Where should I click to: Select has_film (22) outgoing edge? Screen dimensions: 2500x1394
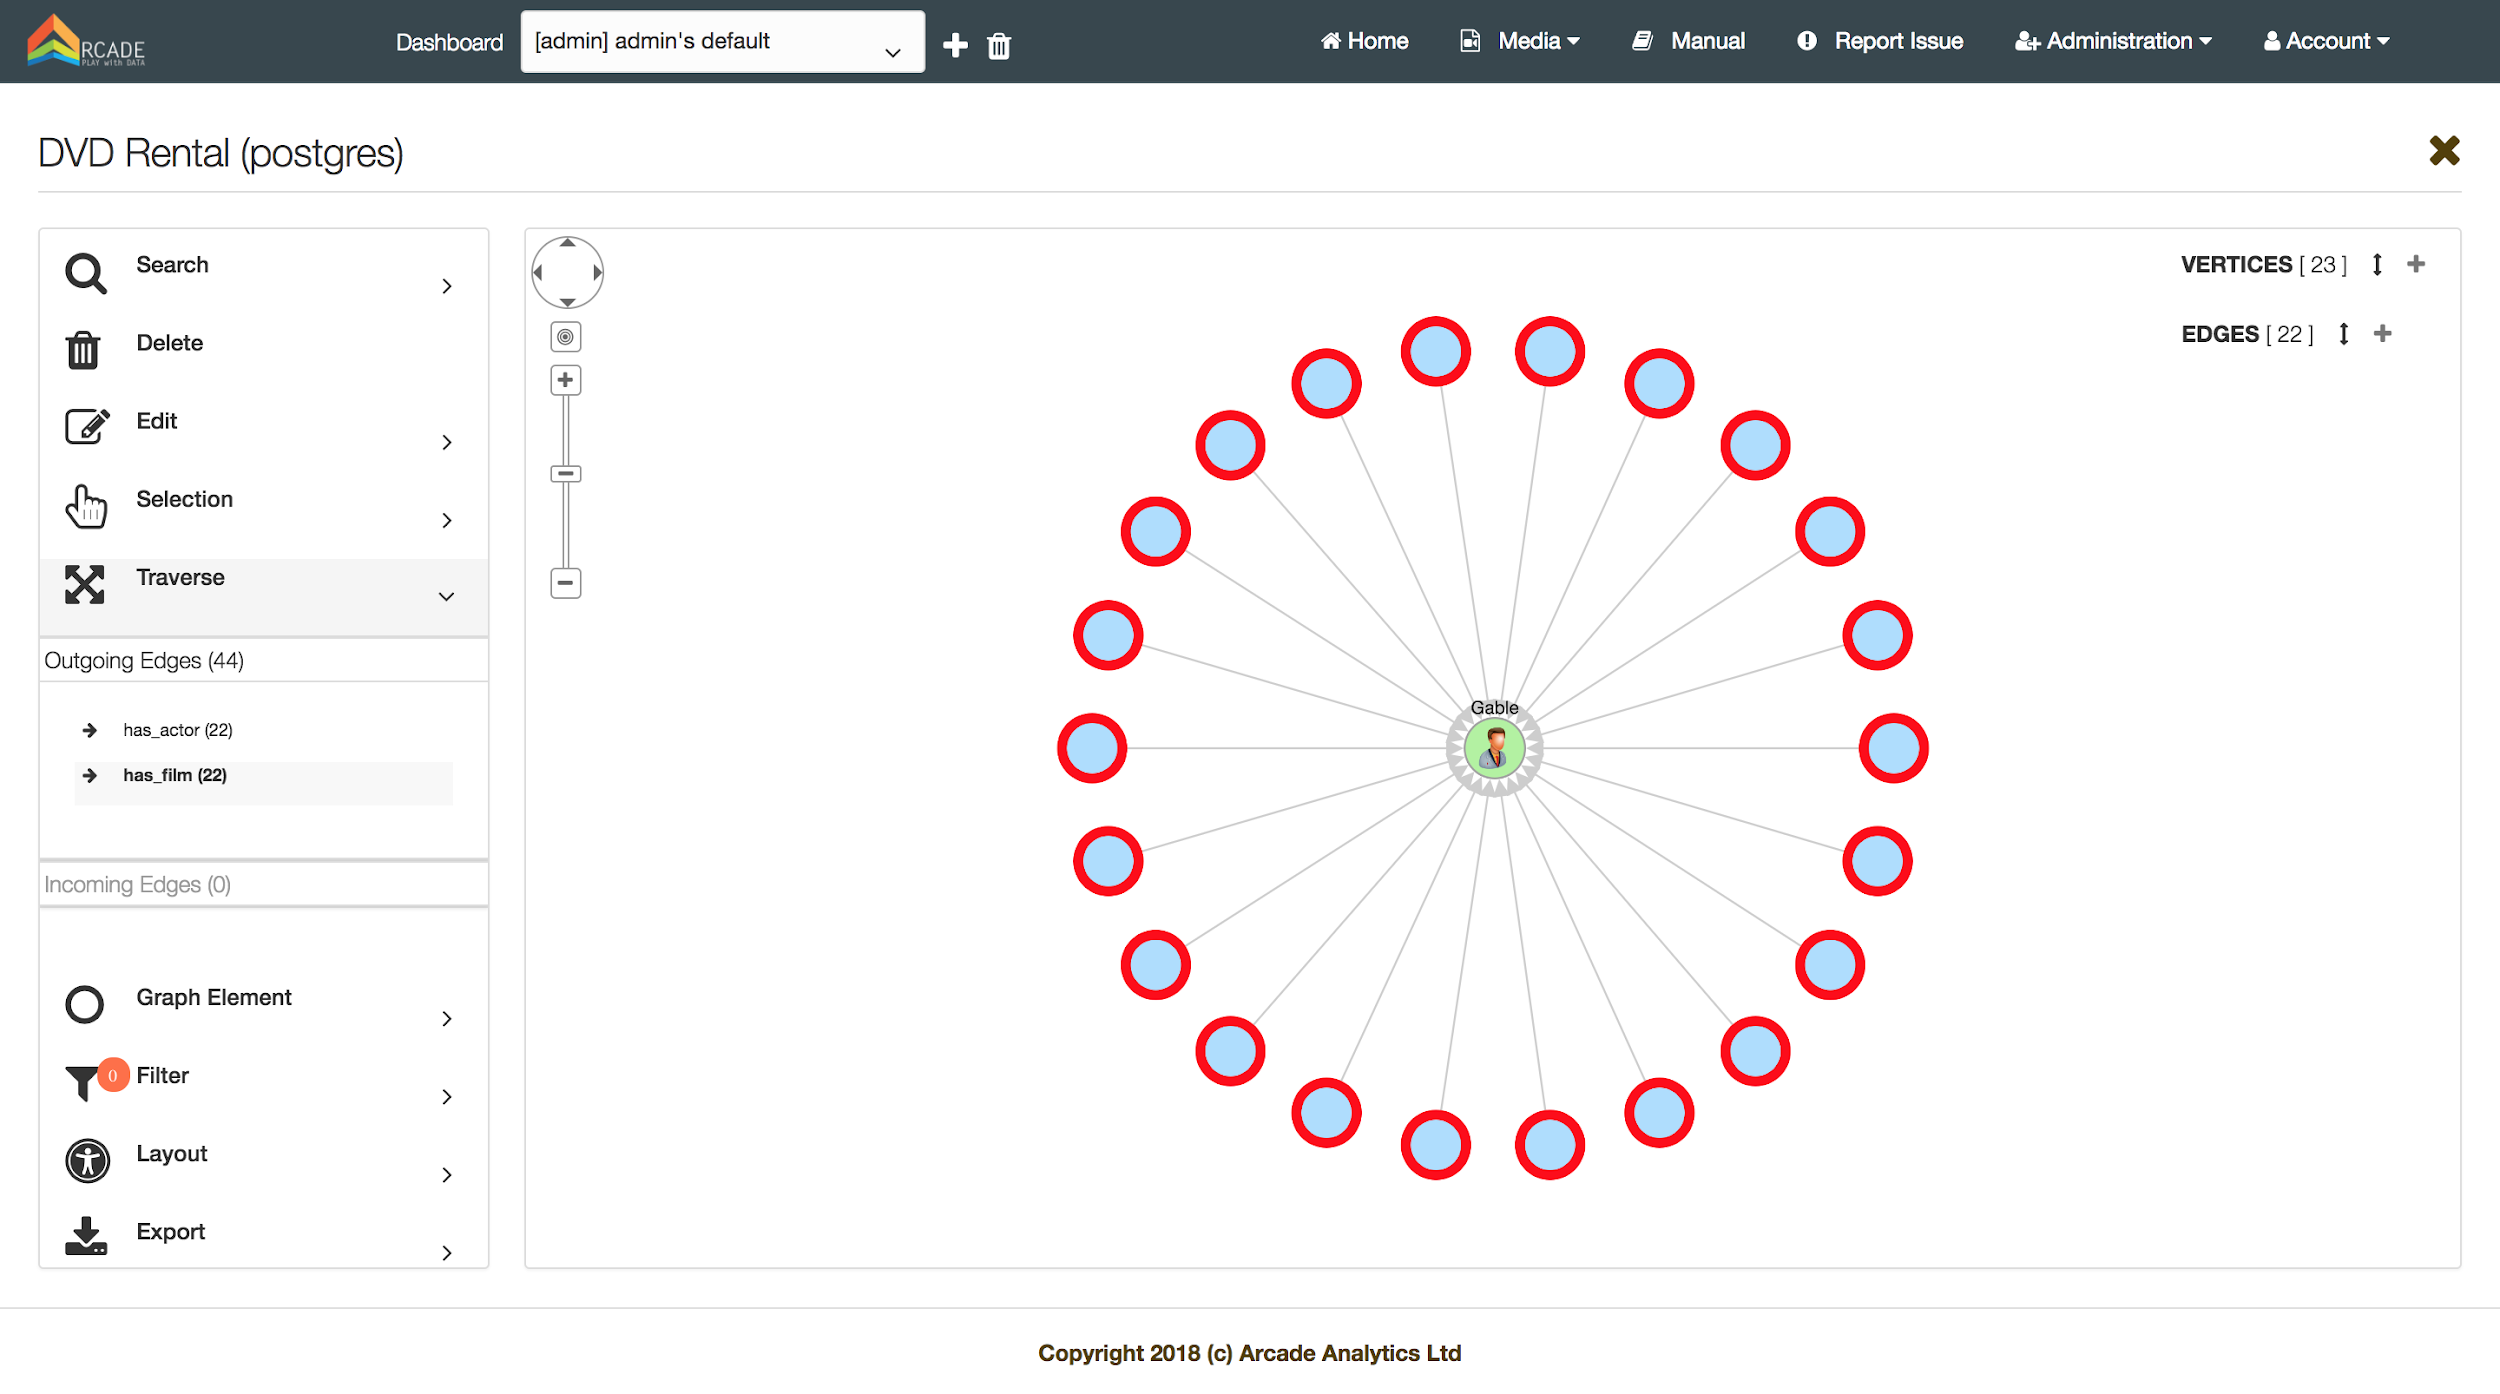point(175,776)
